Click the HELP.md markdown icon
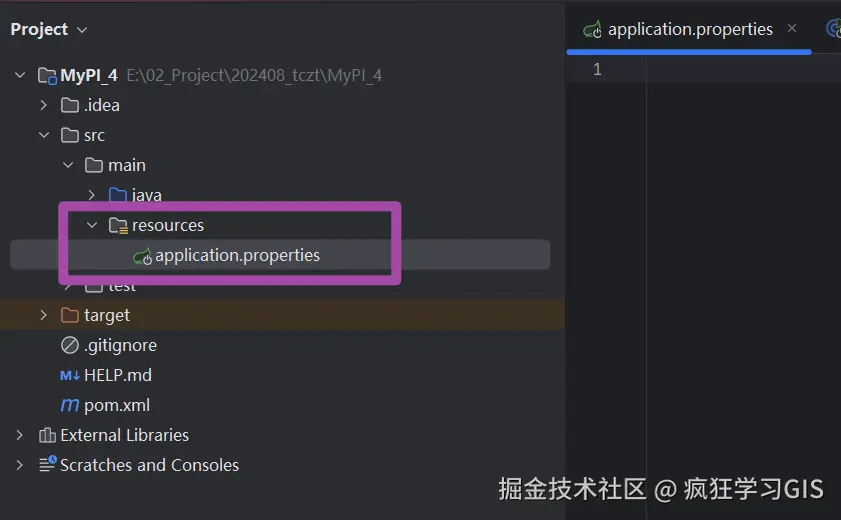This screenshot has height=520, width=841. [x=70, y=375]
